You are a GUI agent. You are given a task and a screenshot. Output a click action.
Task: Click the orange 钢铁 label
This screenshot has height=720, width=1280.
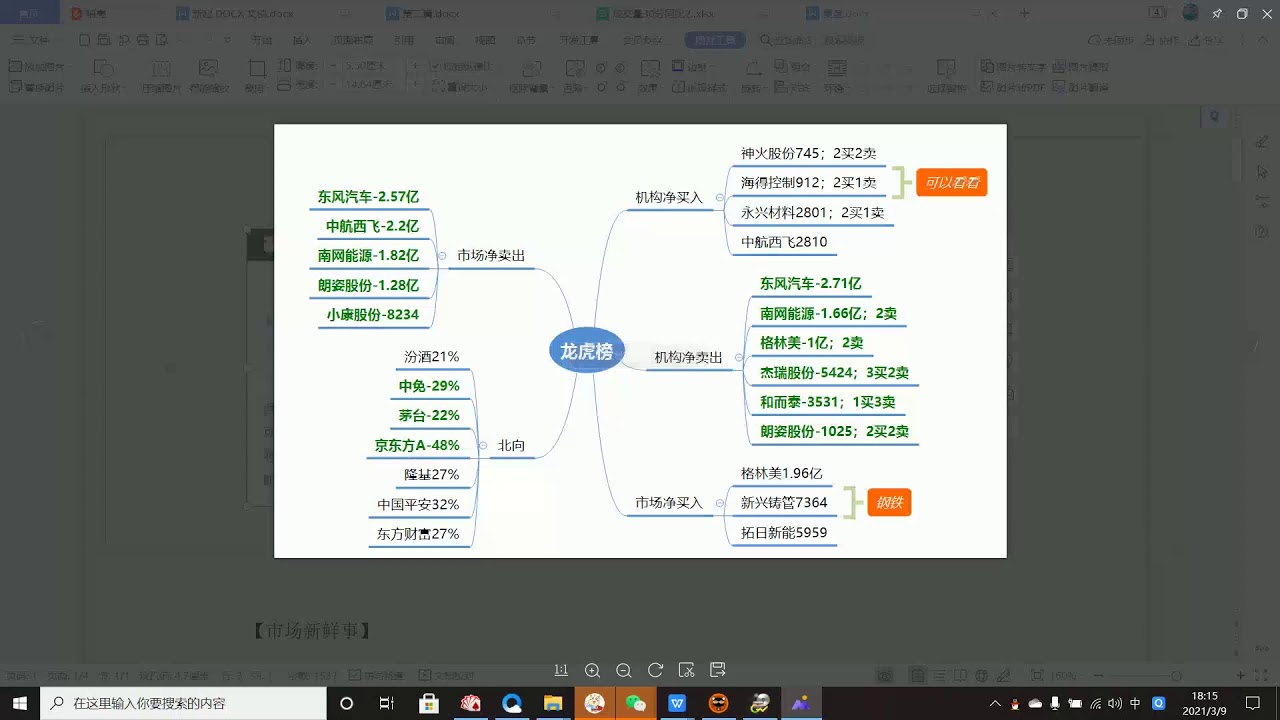click(889, 503)
